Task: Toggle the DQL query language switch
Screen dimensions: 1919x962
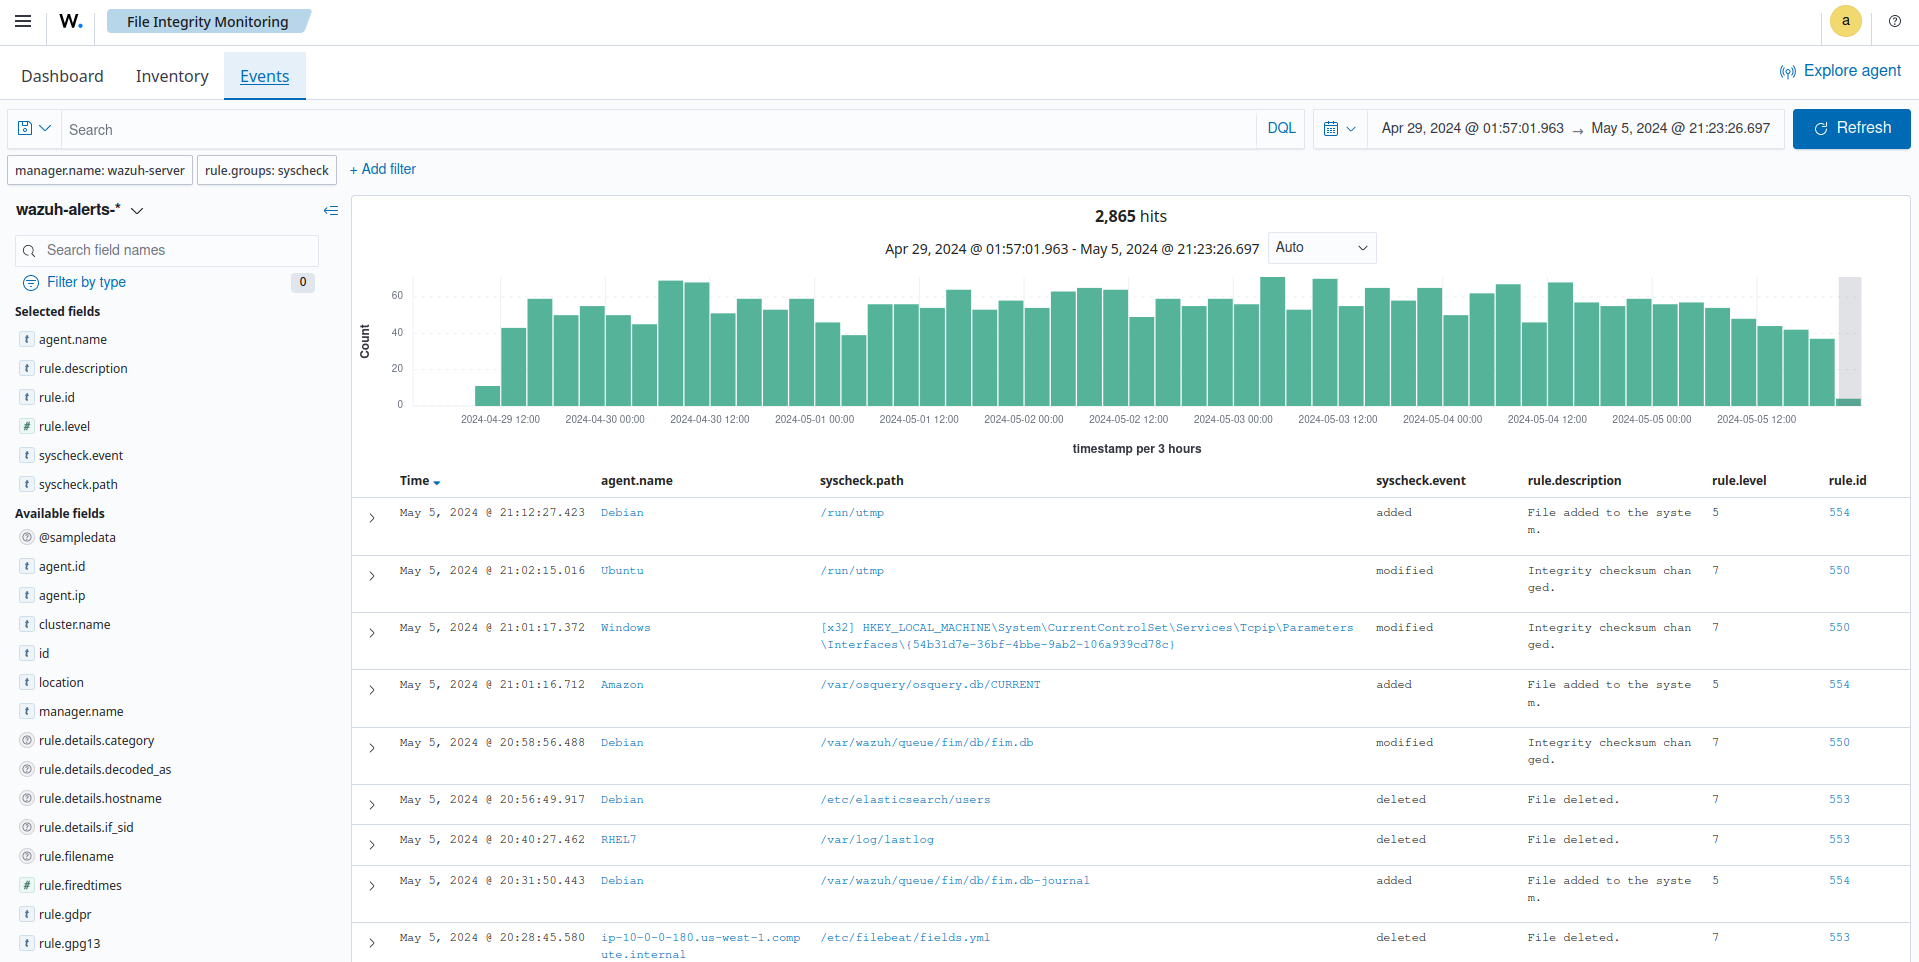Action: tap(1280, 128)
